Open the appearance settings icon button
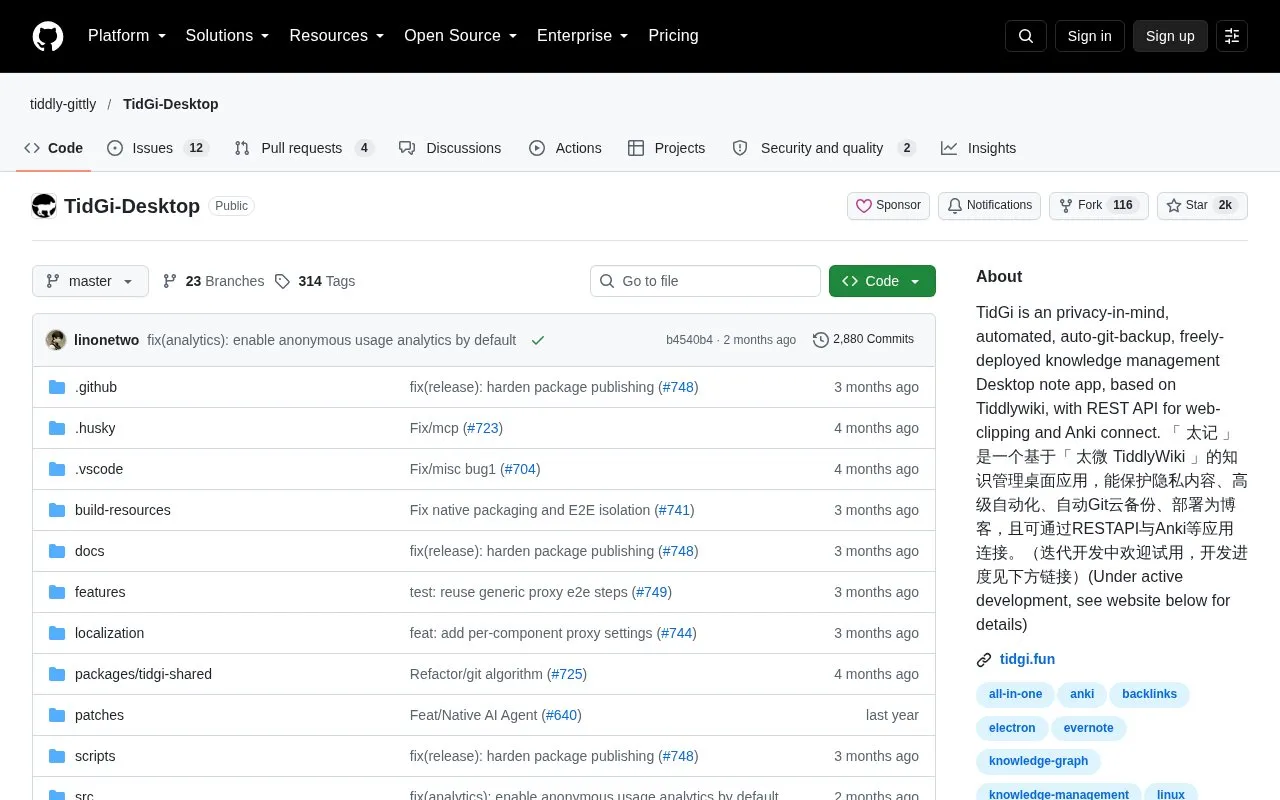 pos(1232,36)
